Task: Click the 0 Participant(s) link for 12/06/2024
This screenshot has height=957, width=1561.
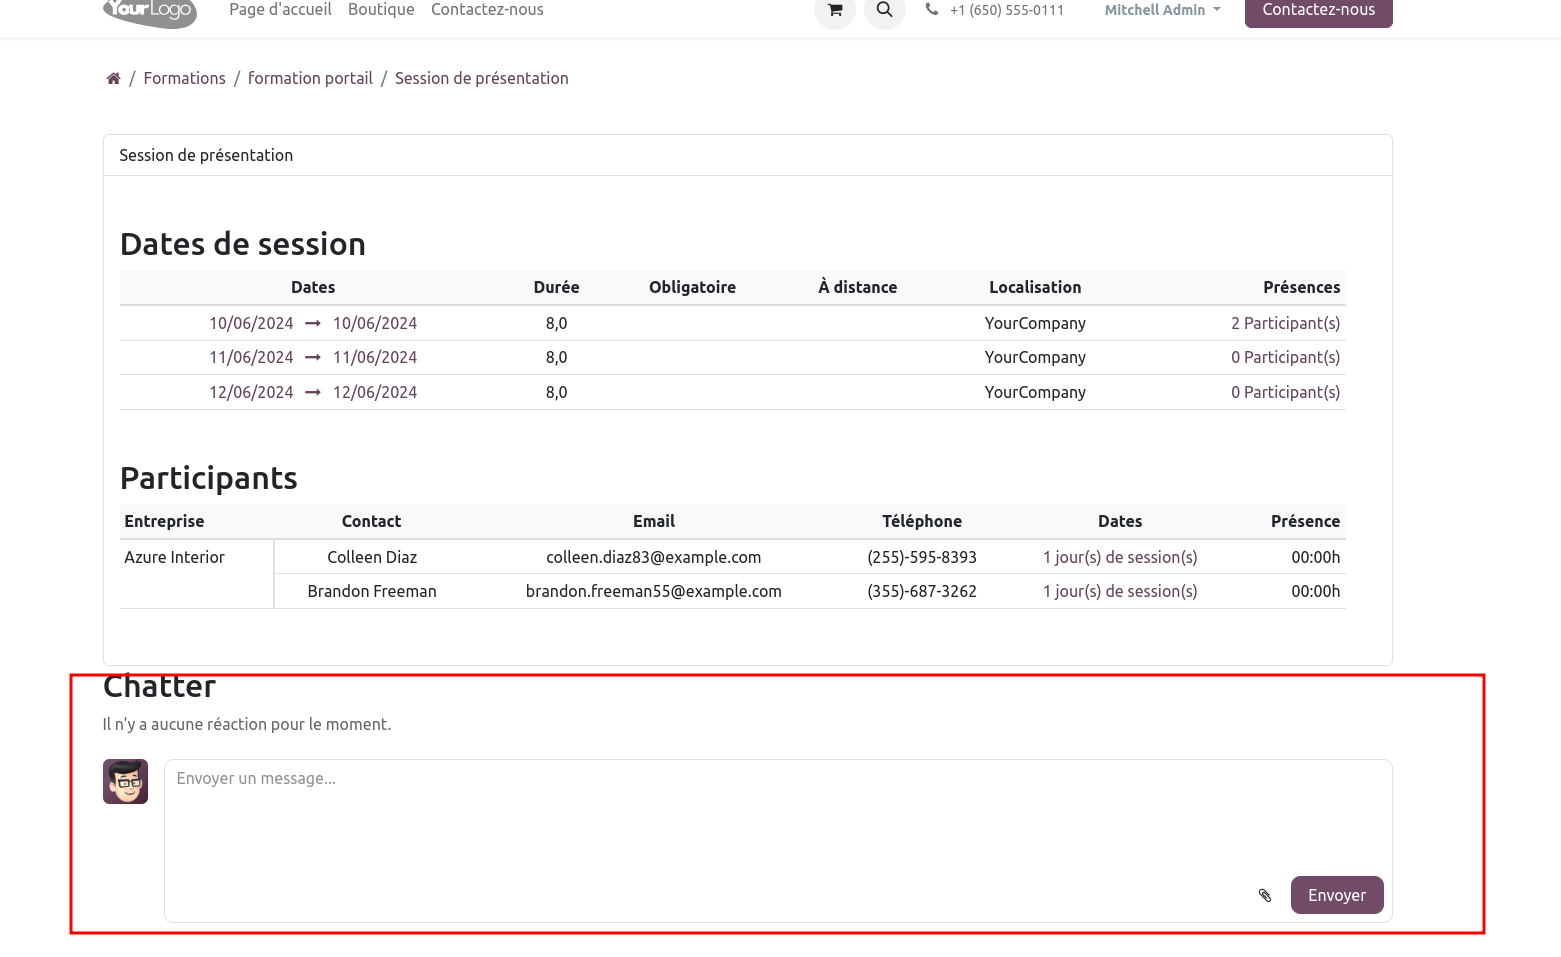Action: point(1285,392)
